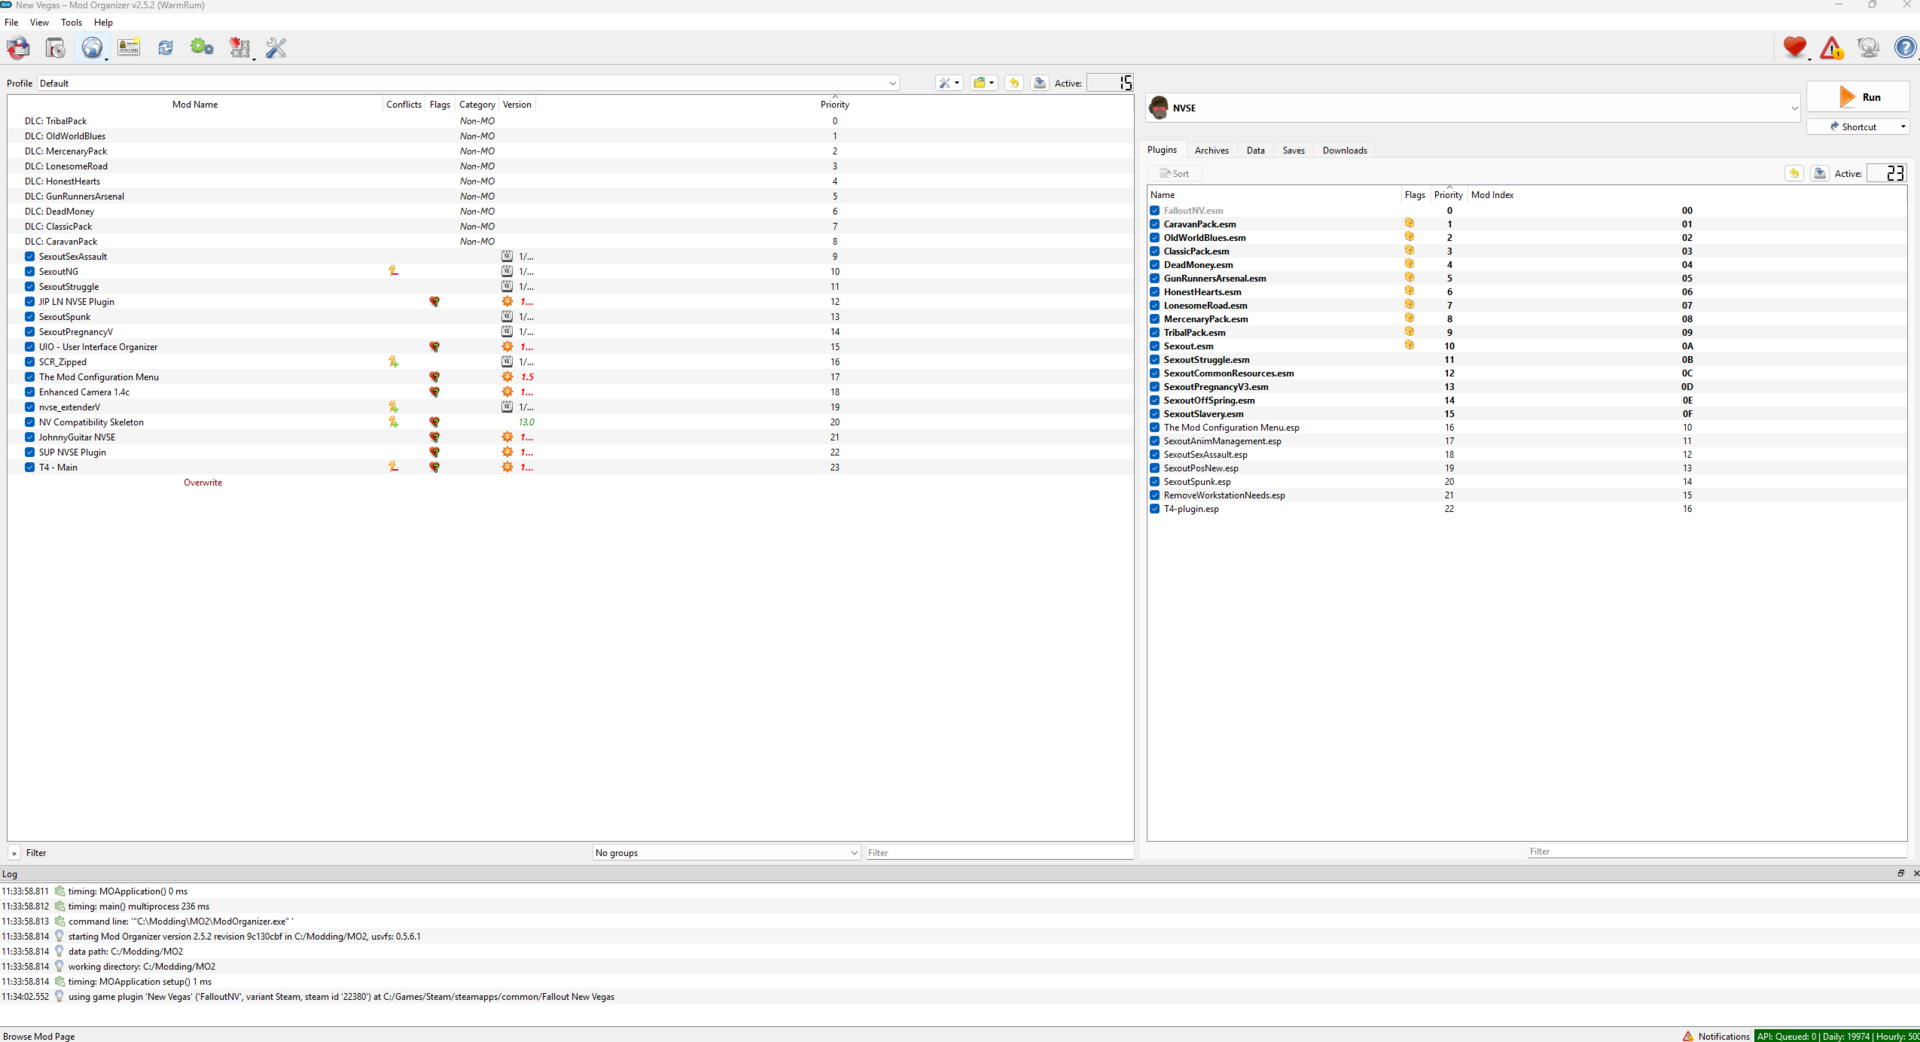Toggle the SexoutStruggle.esm plugin checkbox
1920x1042 pixels.
[x=1155, y=359]
